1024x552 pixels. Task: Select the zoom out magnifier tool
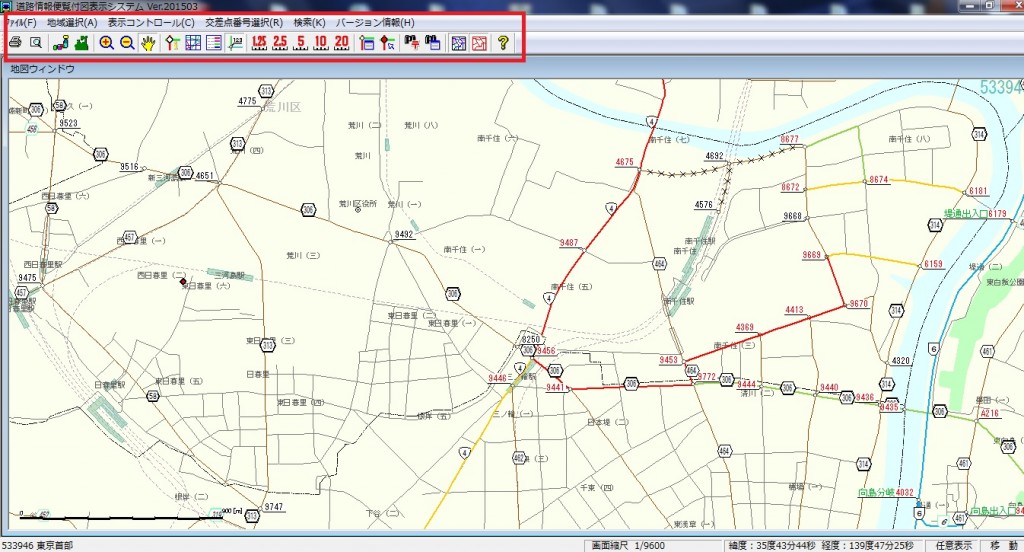point(127,43)
